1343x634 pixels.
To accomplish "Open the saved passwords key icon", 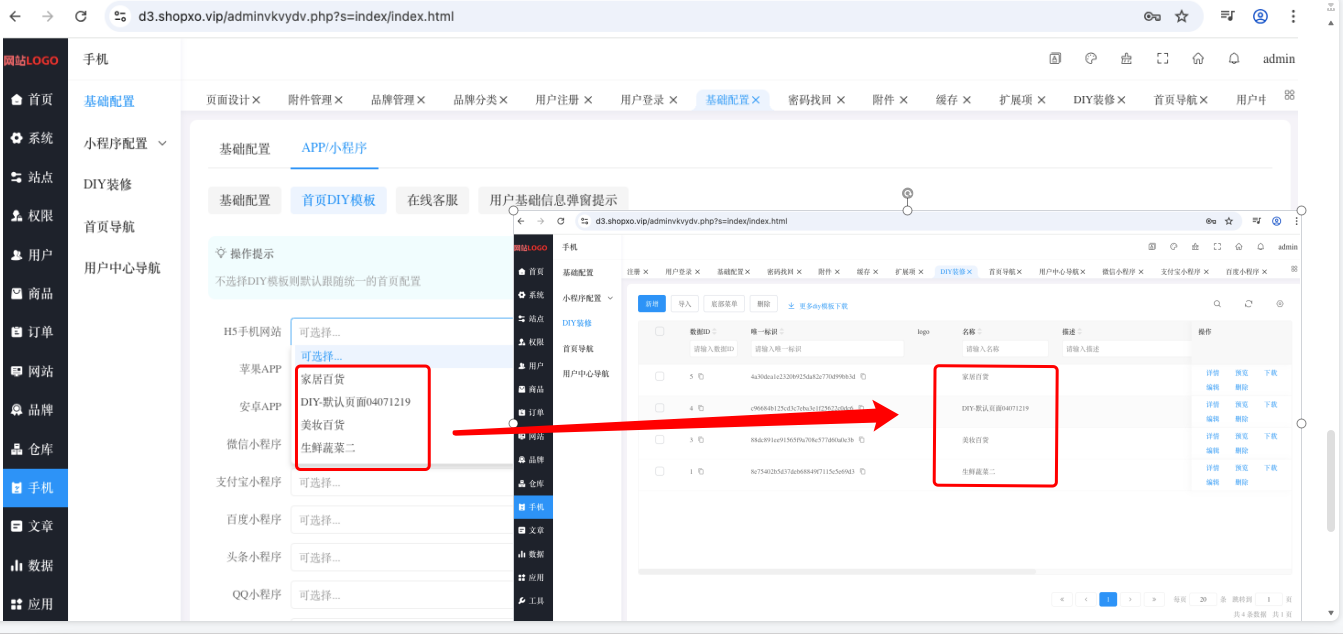I will pos(1152,16).
